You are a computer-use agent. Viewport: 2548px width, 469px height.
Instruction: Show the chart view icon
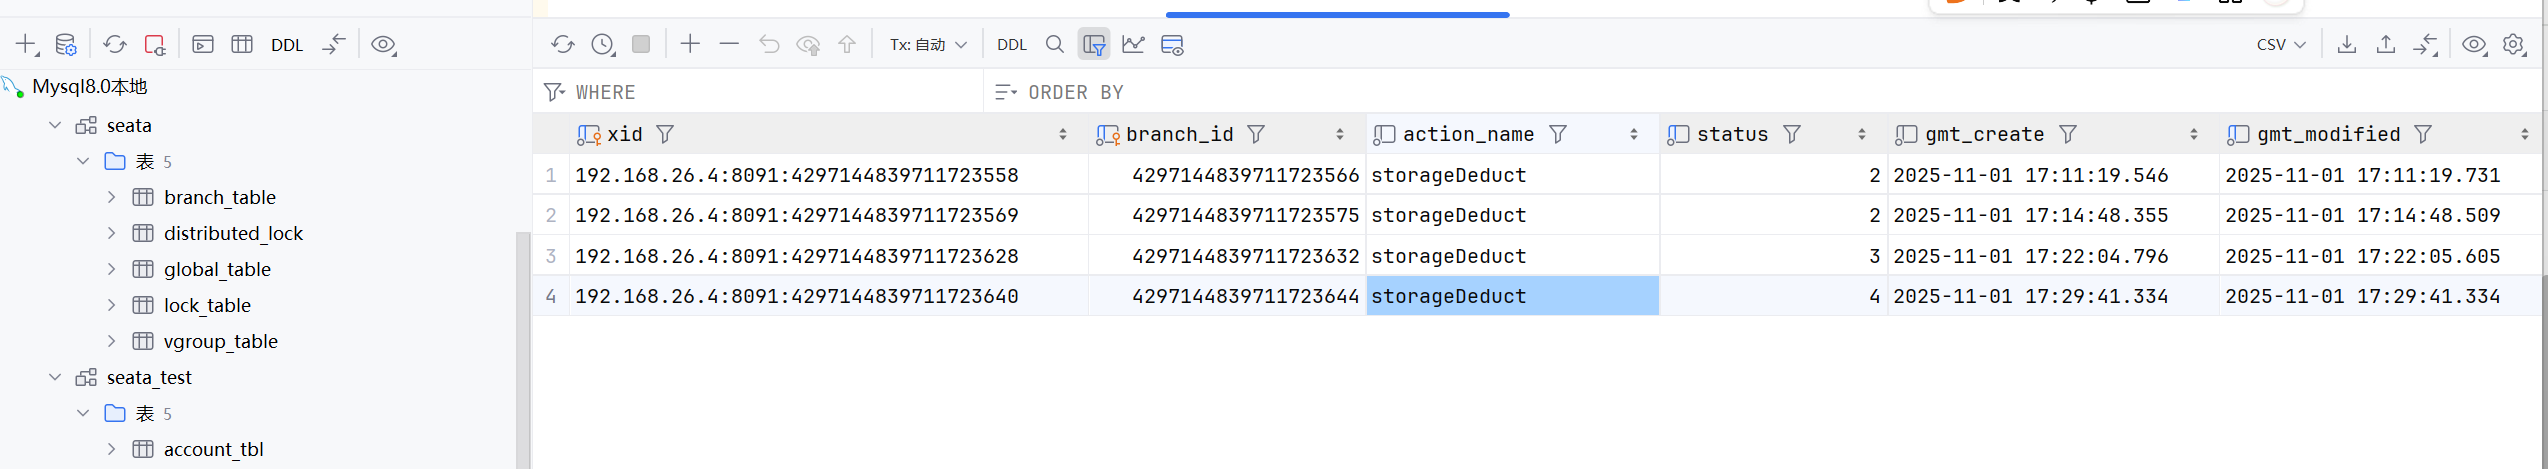(1133, 44)
